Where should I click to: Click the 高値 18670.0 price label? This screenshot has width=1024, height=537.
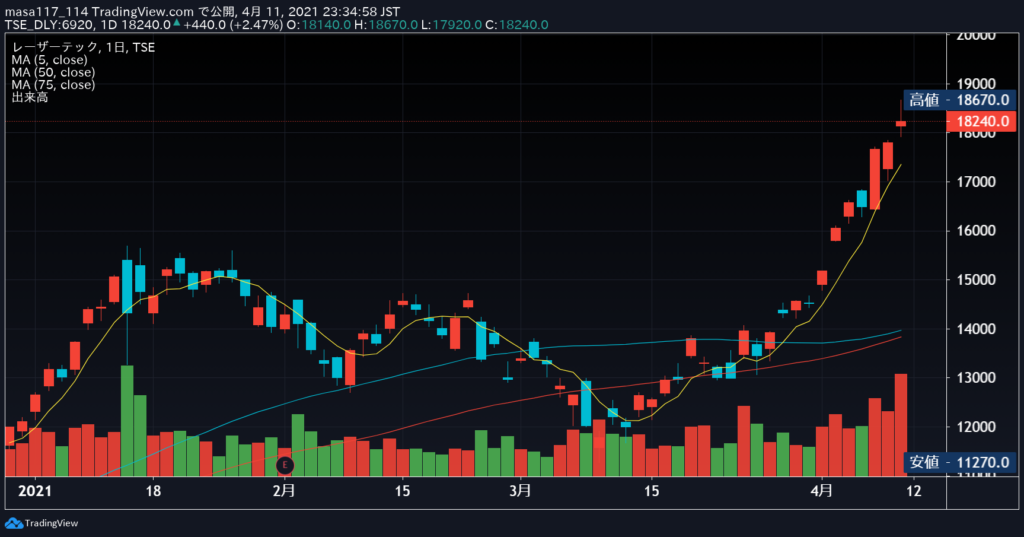(x=959, y=100)
